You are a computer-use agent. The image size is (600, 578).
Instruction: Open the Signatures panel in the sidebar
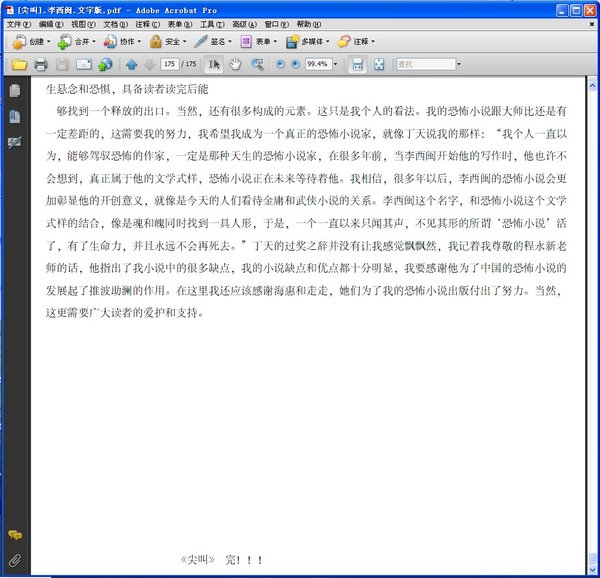15,142
